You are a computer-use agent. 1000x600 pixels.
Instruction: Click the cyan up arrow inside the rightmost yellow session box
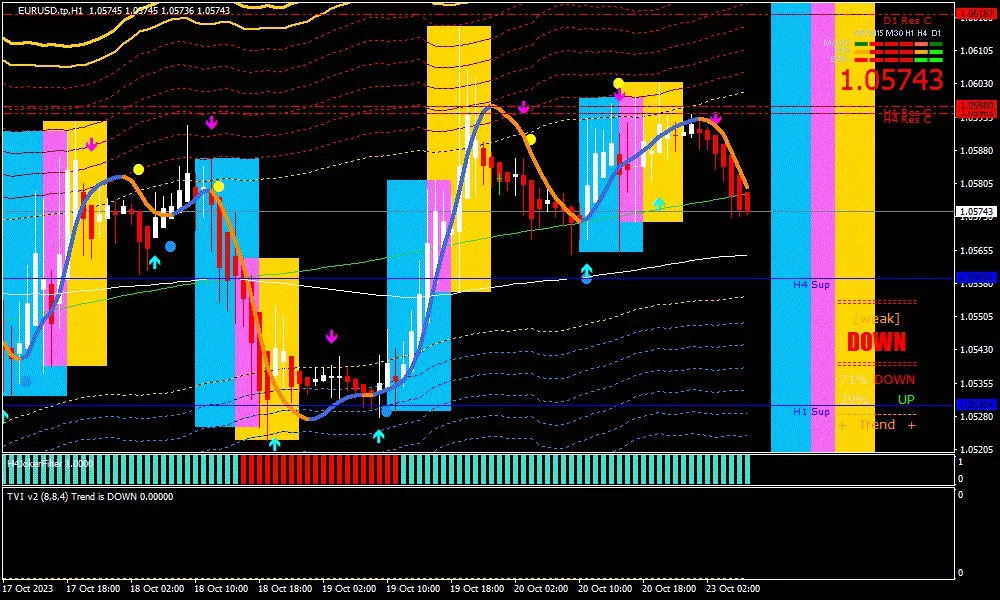tap(659, 203)
